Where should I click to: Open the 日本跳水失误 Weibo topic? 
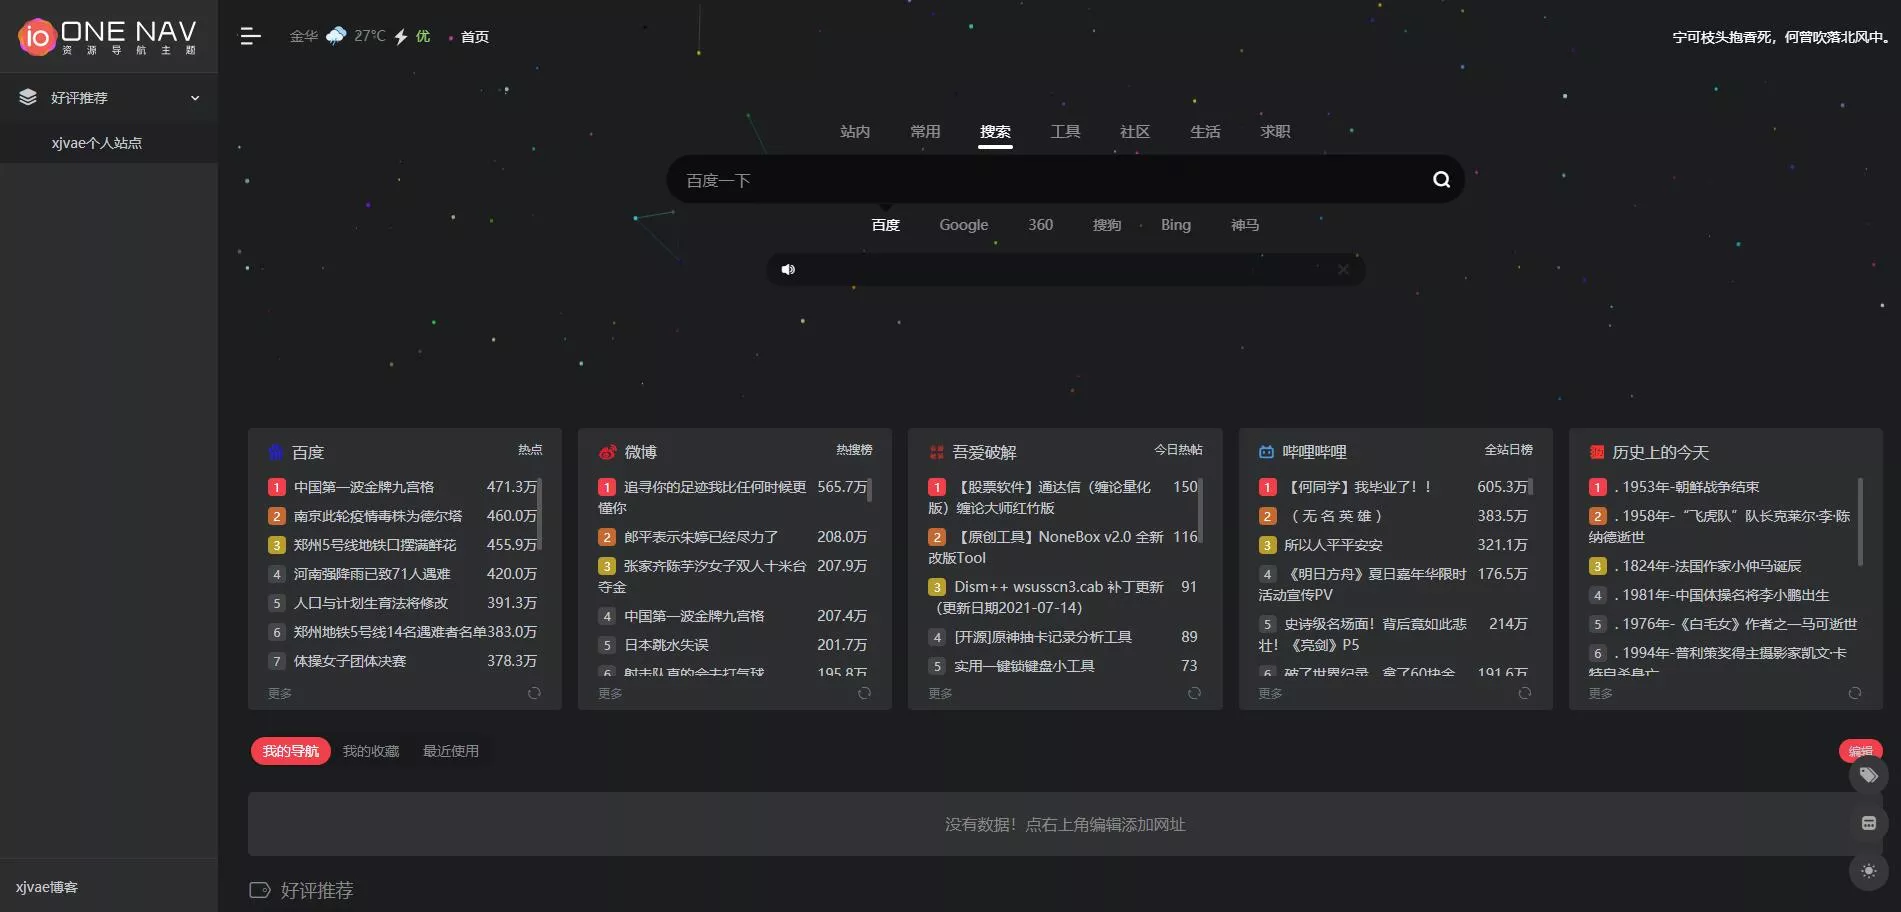666,645
